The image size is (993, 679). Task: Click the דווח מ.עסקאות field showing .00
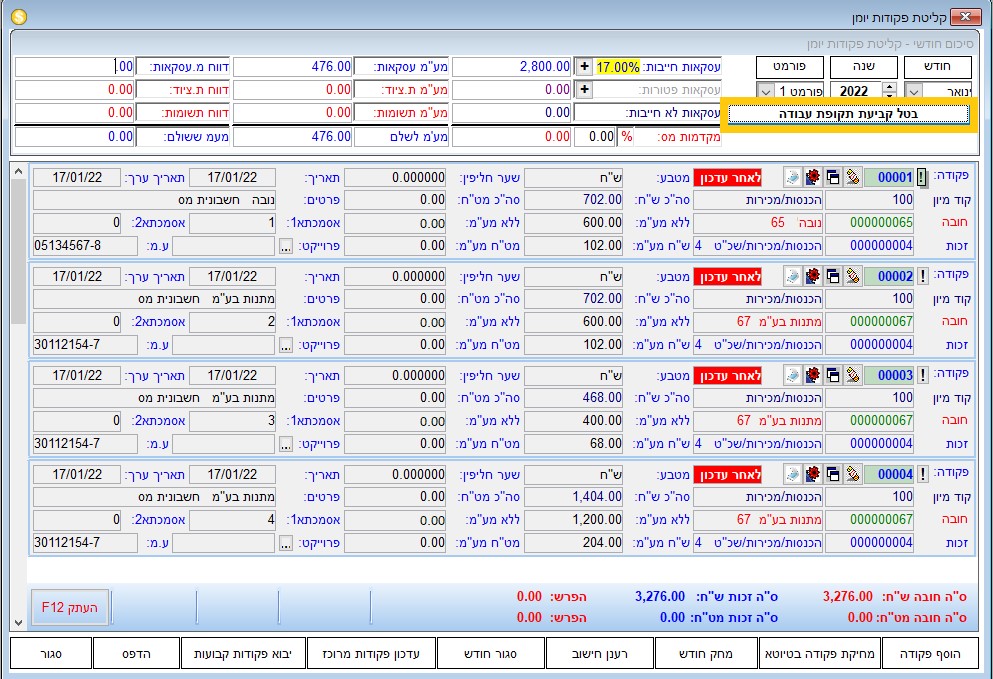pyautogui.click(x=75, y=67)
